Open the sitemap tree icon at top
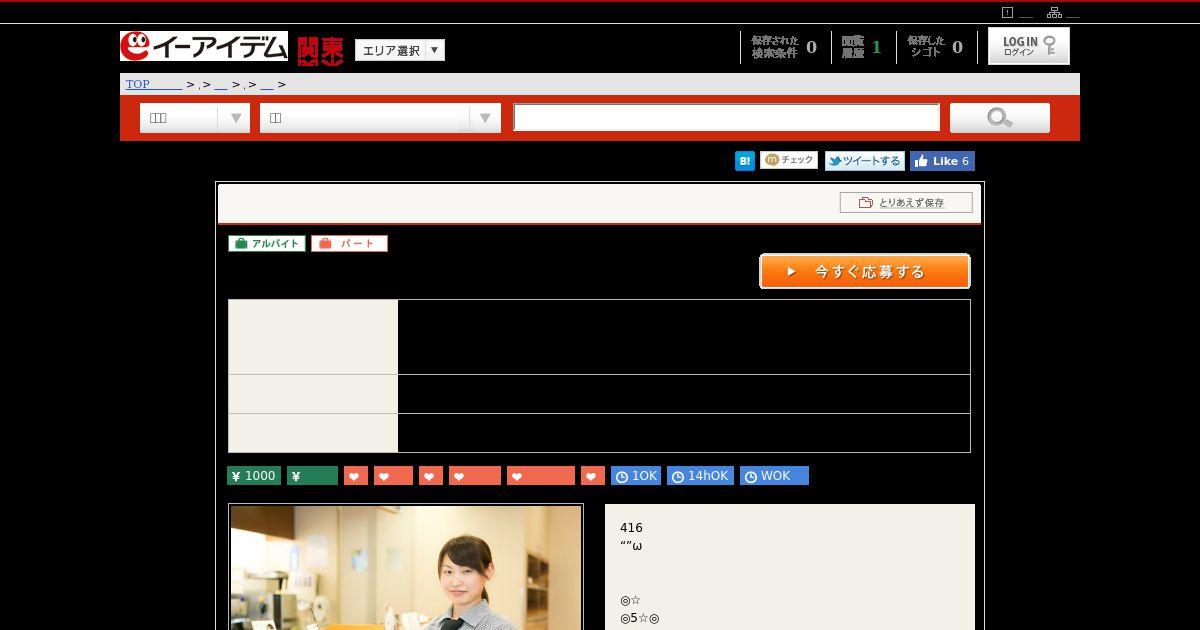The image size is (1200, 630). coord(1054,13)
